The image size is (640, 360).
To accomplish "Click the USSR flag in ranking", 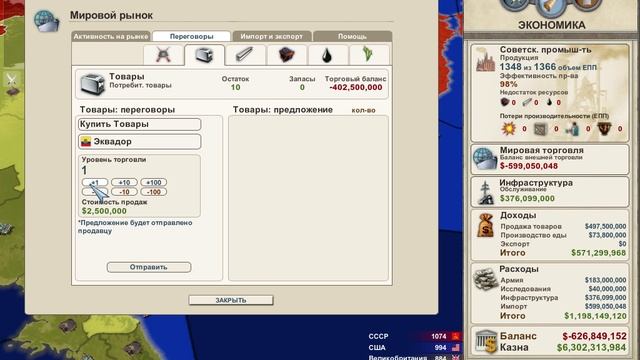I will (456, 336).
